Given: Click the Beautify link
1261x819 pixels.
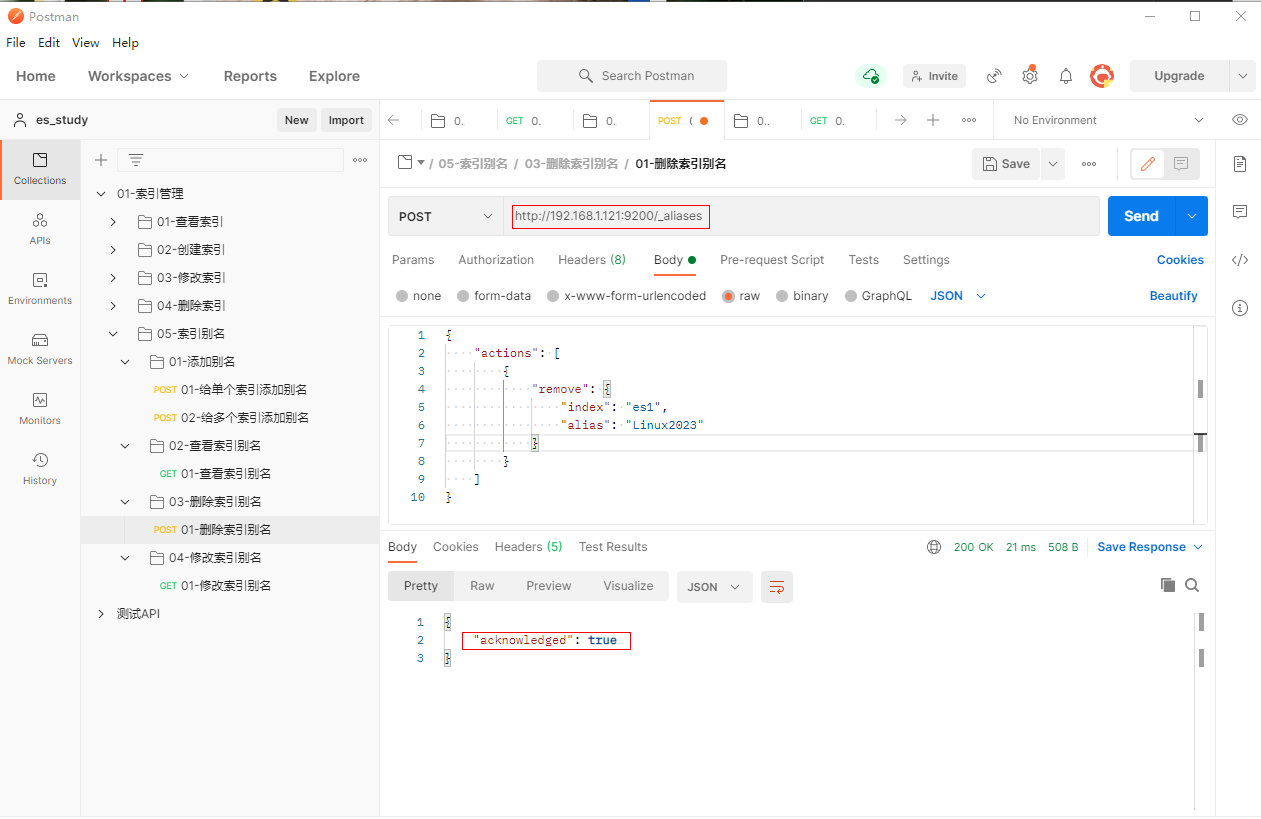Looking at the screenshot, I should (1173, 296).
